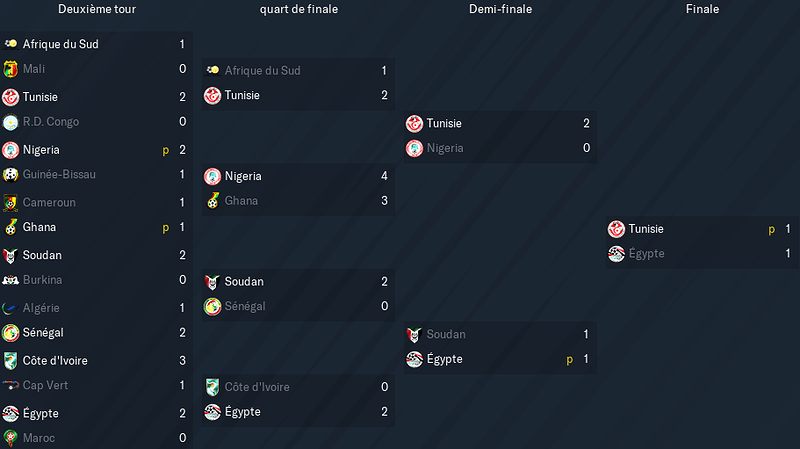Select the Nigeria 4 score in quart de finale
The width and height of the screenshot is (800, 449).
click(384, 176)
